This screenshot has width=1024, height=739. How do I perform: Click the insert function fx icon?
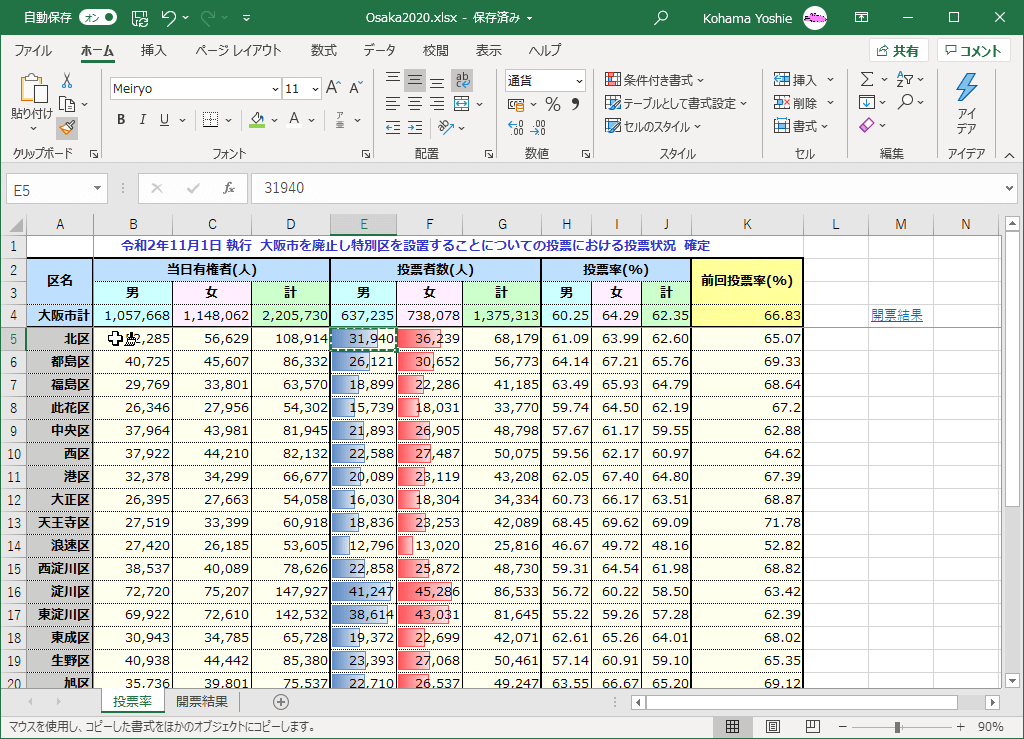[229, 188]
